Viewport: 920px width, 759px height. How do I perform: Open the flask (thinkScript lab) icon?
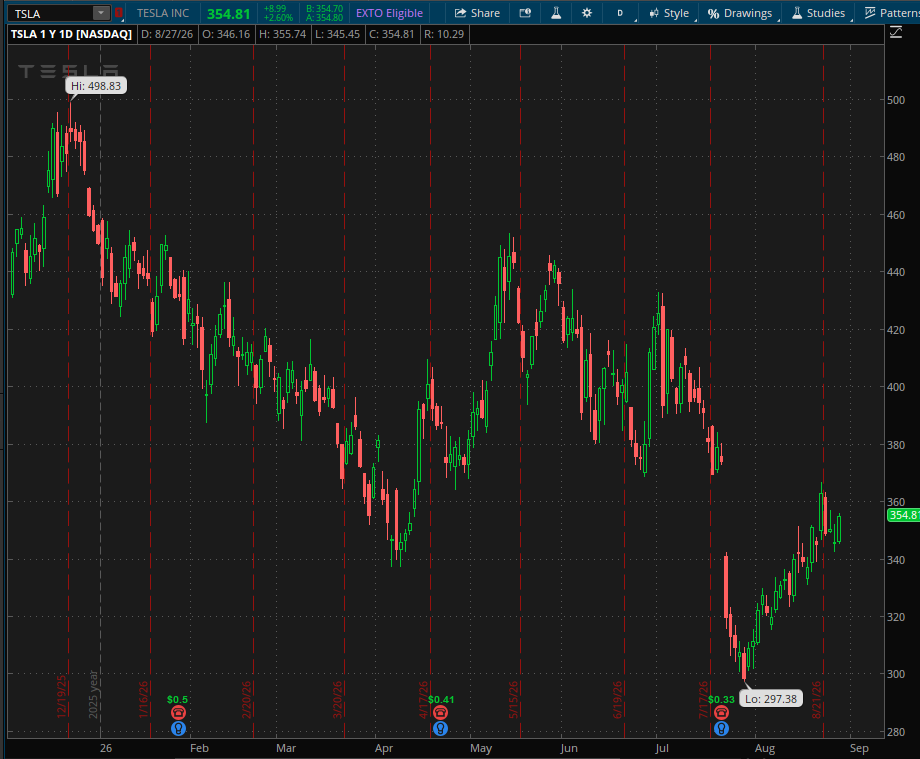coord(556,13)
